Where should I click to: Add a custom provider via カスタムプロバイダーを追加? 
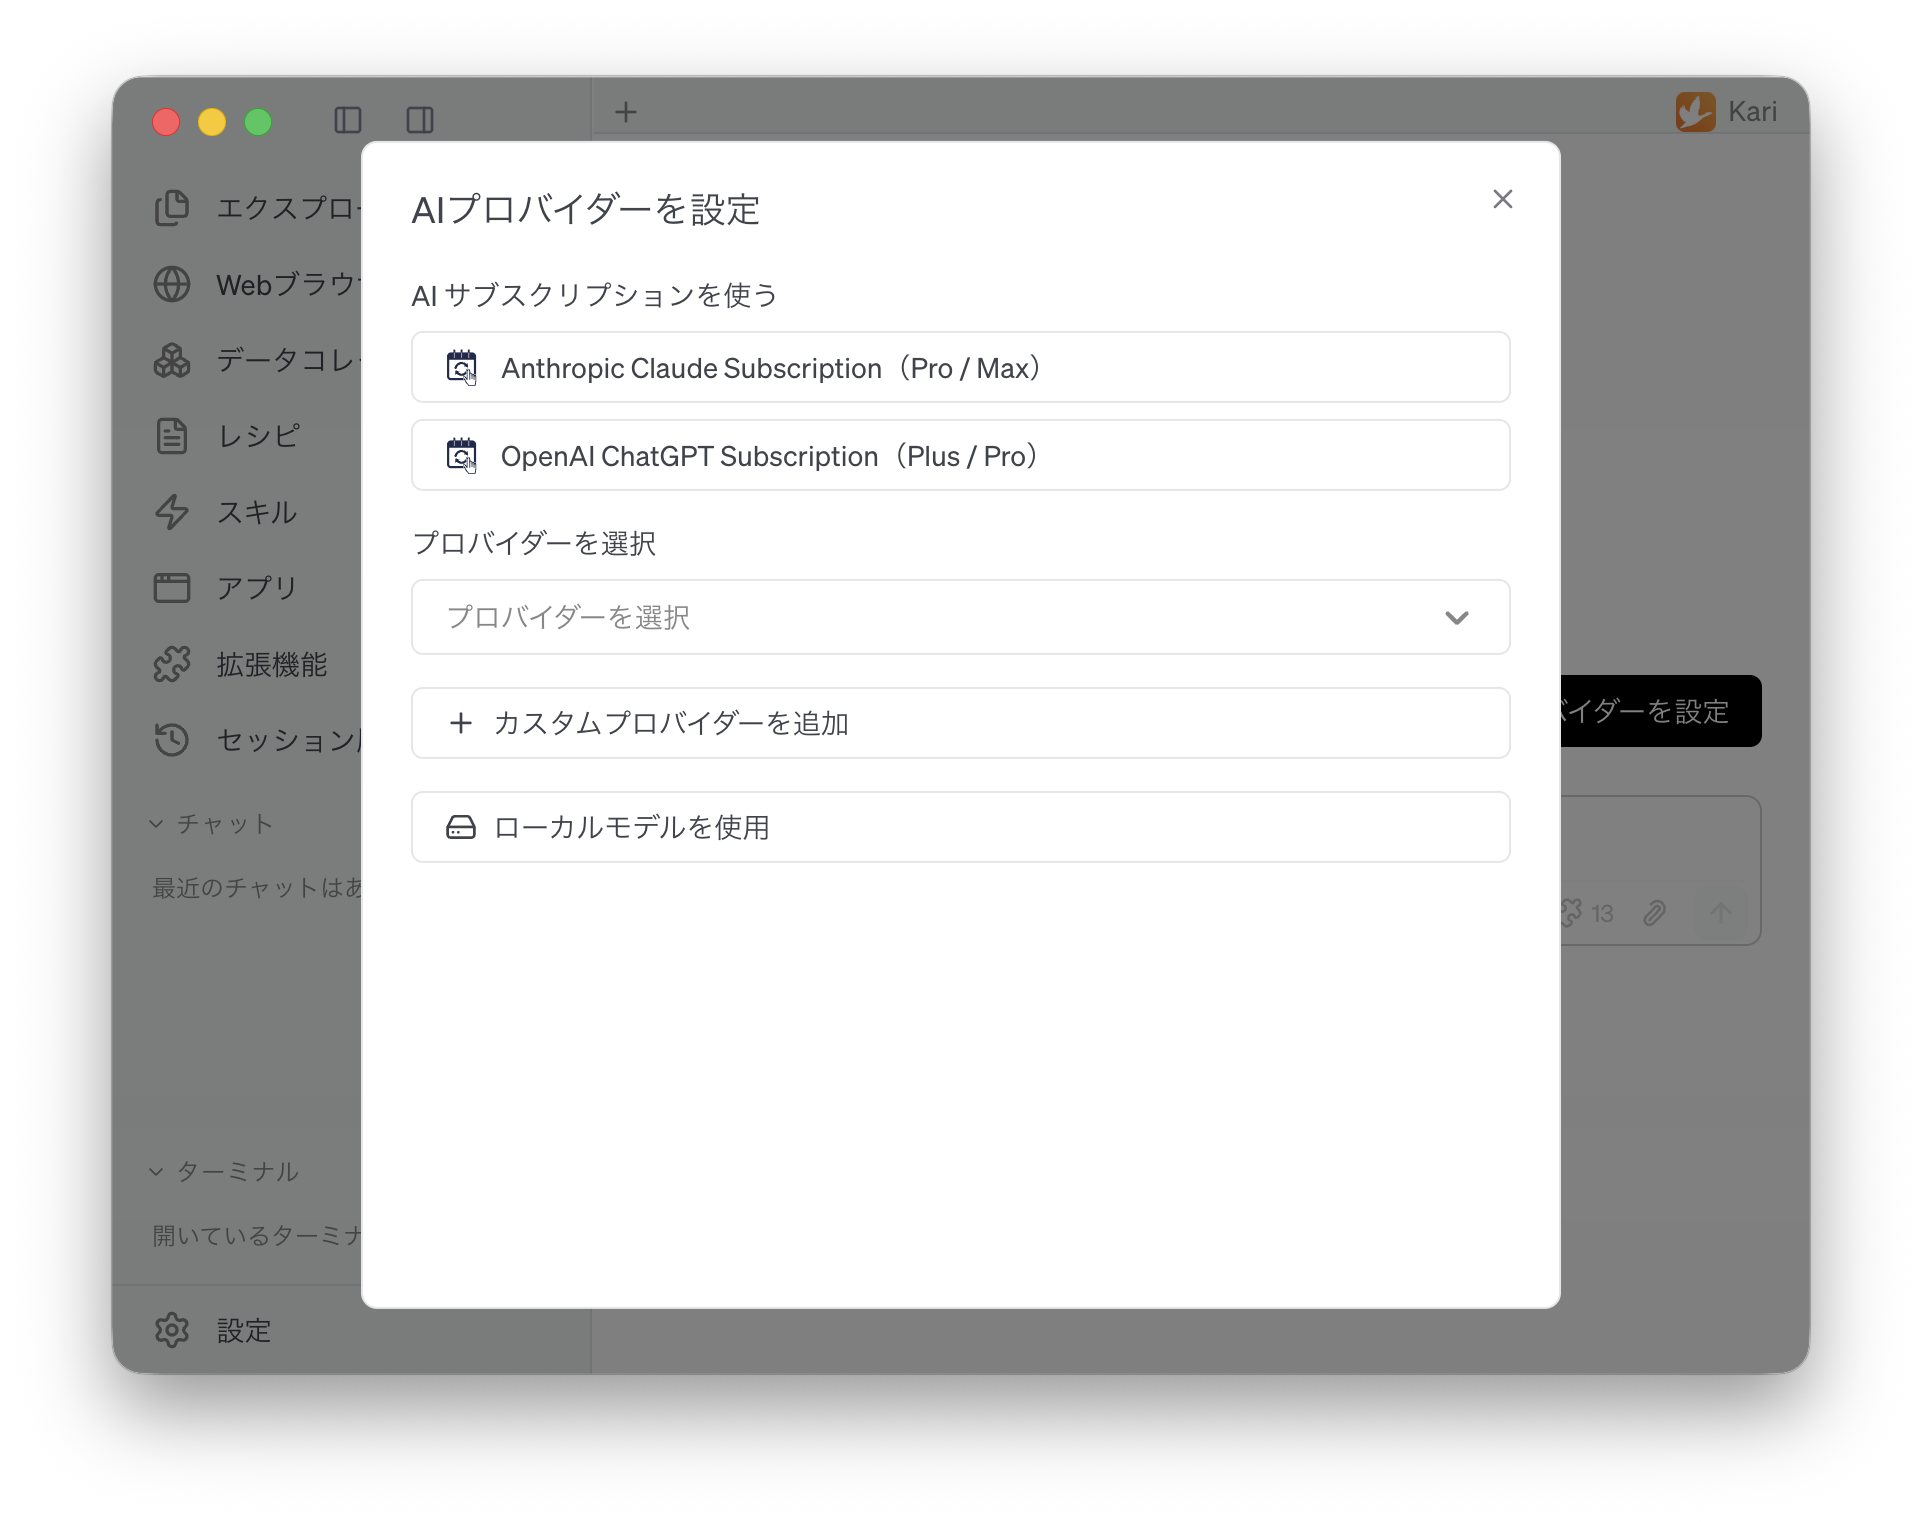(x=960, y=723)
